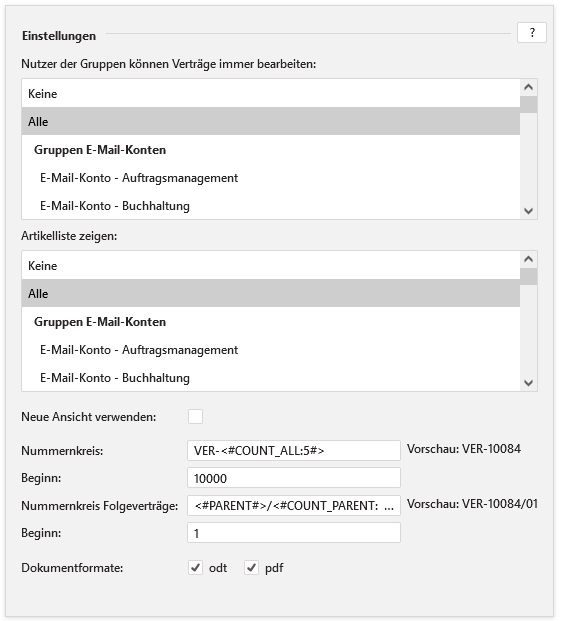Select Alle in the Artikelliste zeigen list
The height and width of the screenshot is (621, 561).
(x=271, y=293)
